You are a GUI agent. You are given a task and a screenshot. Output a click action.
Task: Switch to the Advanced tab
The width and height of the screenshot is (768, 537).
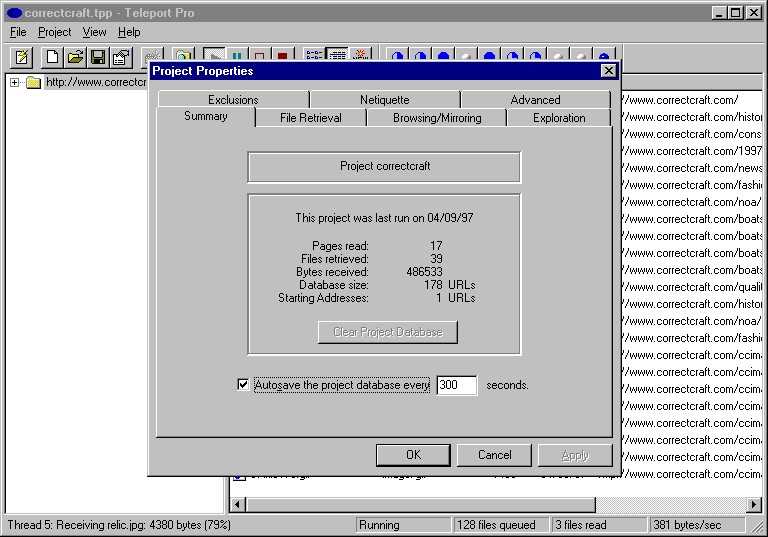(535, 99)
